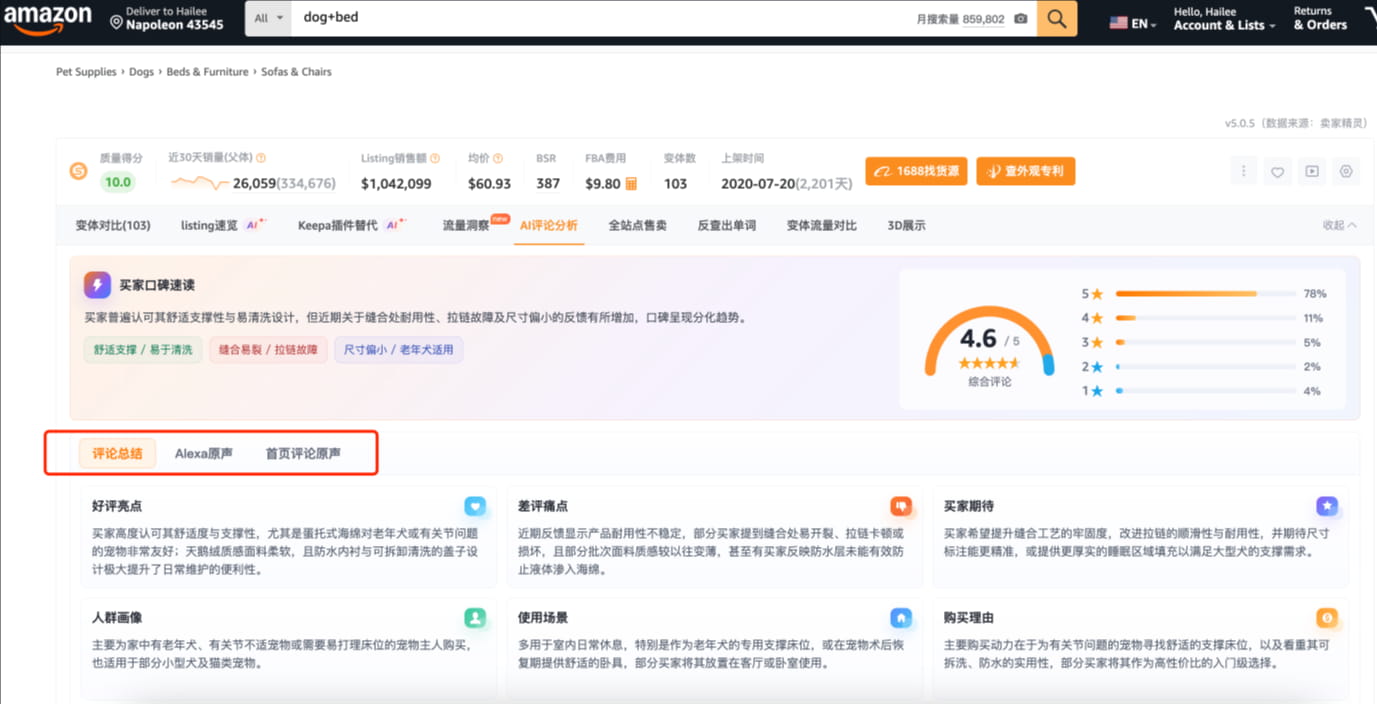Click the orange seller sprite logo icon
The height and width of the screenshot is (704, 1377).
[78, 171]
